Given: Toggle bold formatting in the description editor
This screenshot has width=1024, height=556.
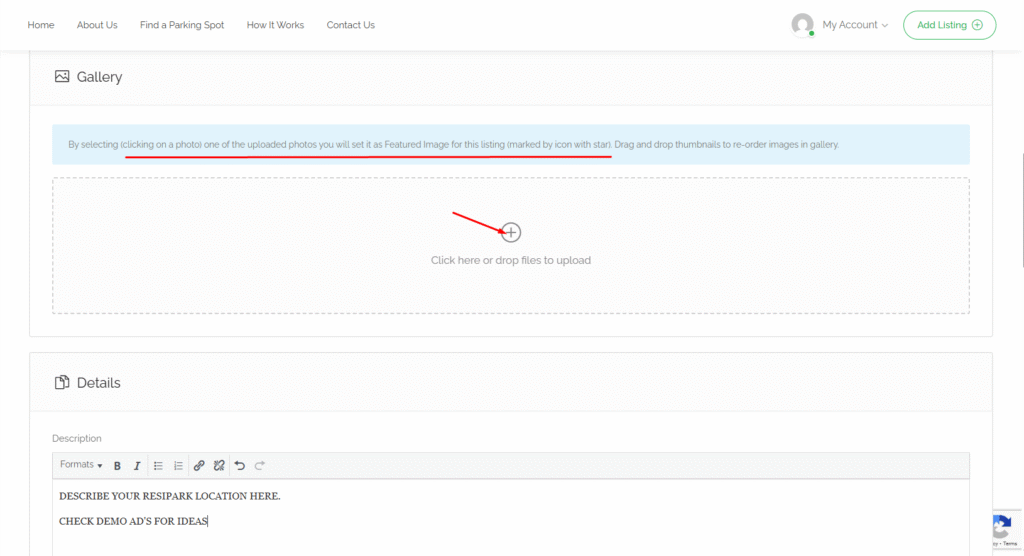Looking at the screenshot, I should (117, 466).
